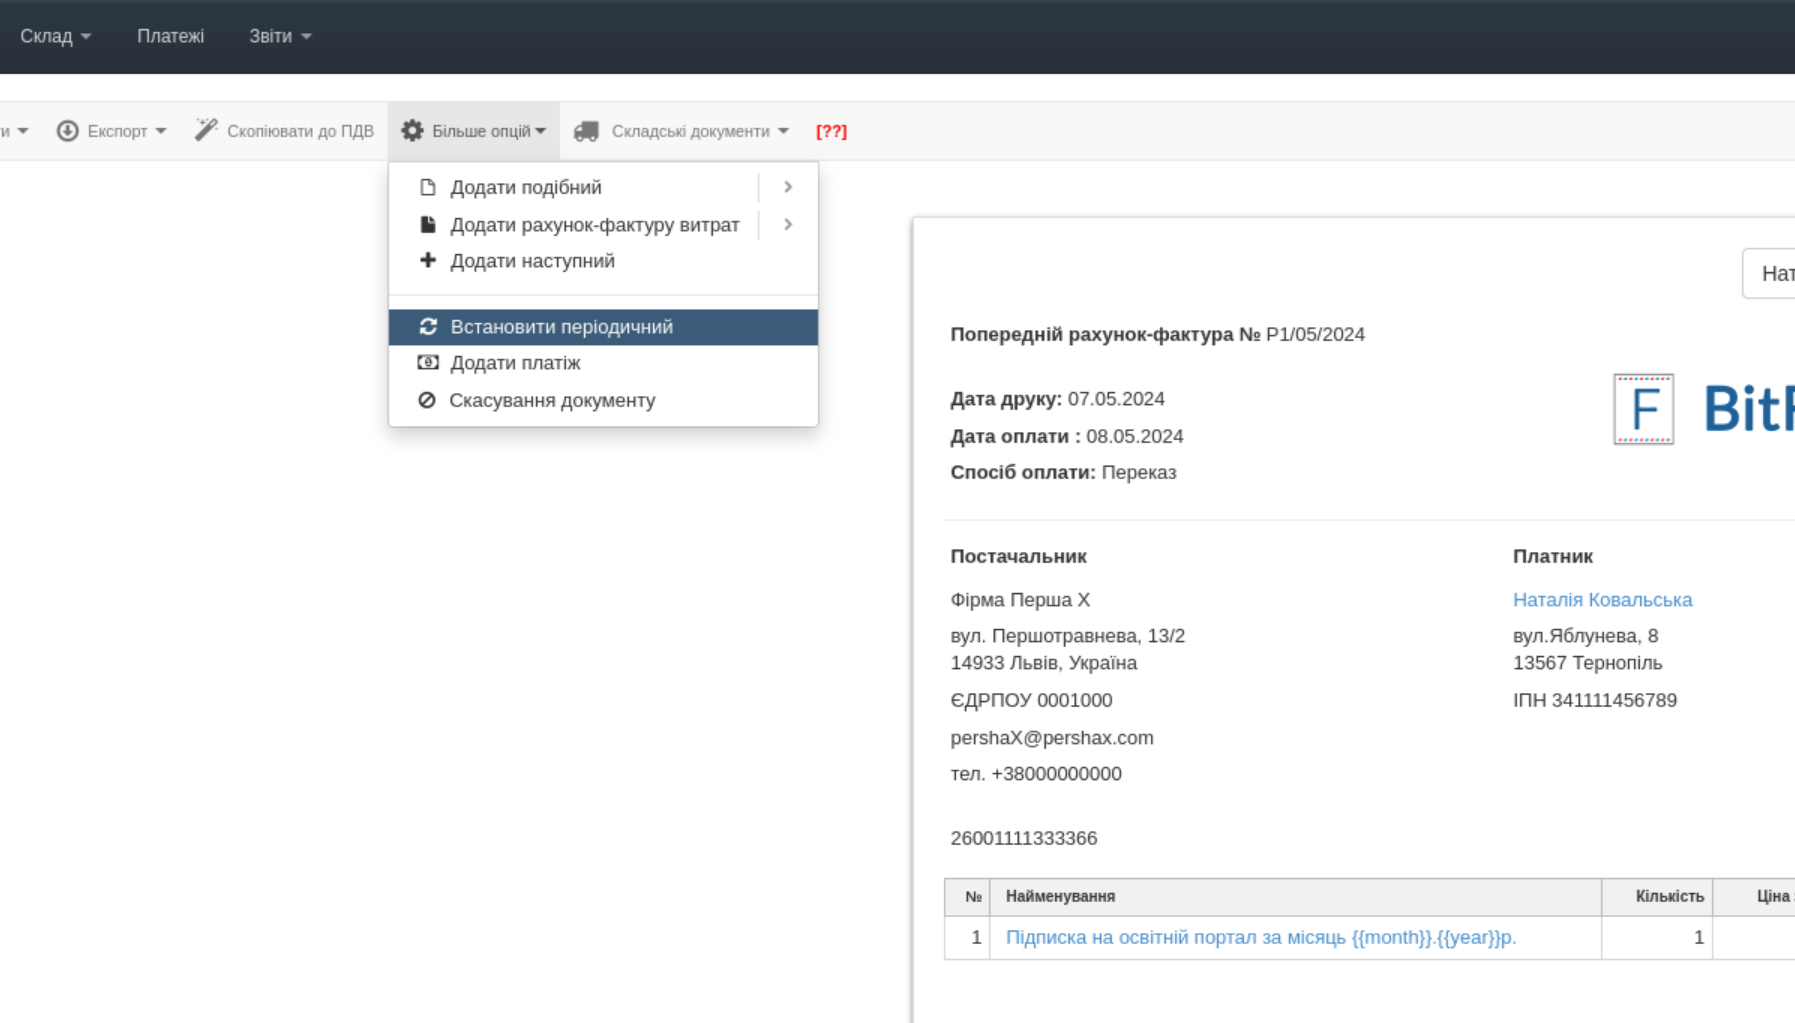Open the Склад dropdown in top bar
Screen dimensions: 1795x1023
tap(56, 36)
